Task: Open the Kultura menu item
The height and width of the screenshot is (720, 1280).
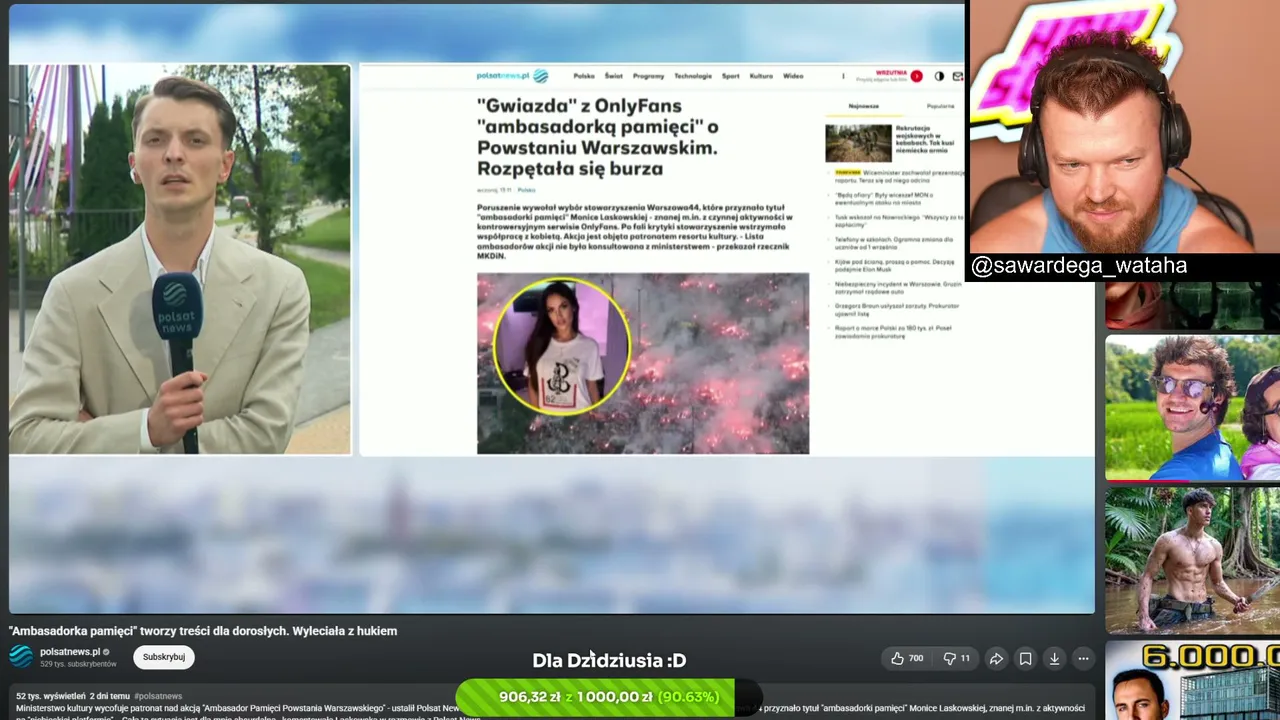Action: [761, 76]
